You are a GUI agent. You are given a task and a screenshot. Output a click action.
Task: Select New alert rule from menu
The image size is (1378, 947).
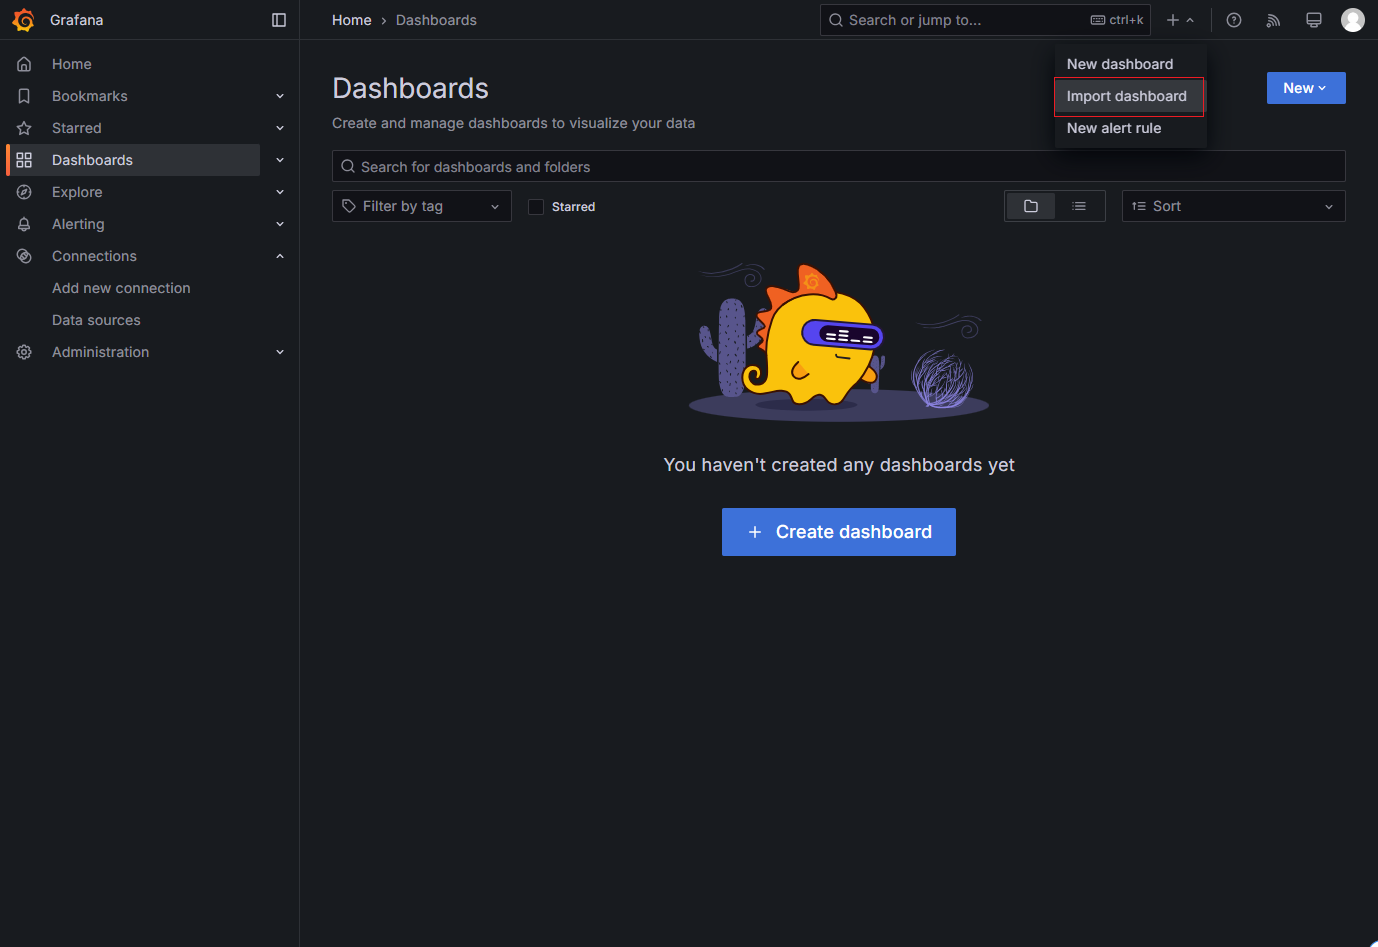(x=1129, y=128)
